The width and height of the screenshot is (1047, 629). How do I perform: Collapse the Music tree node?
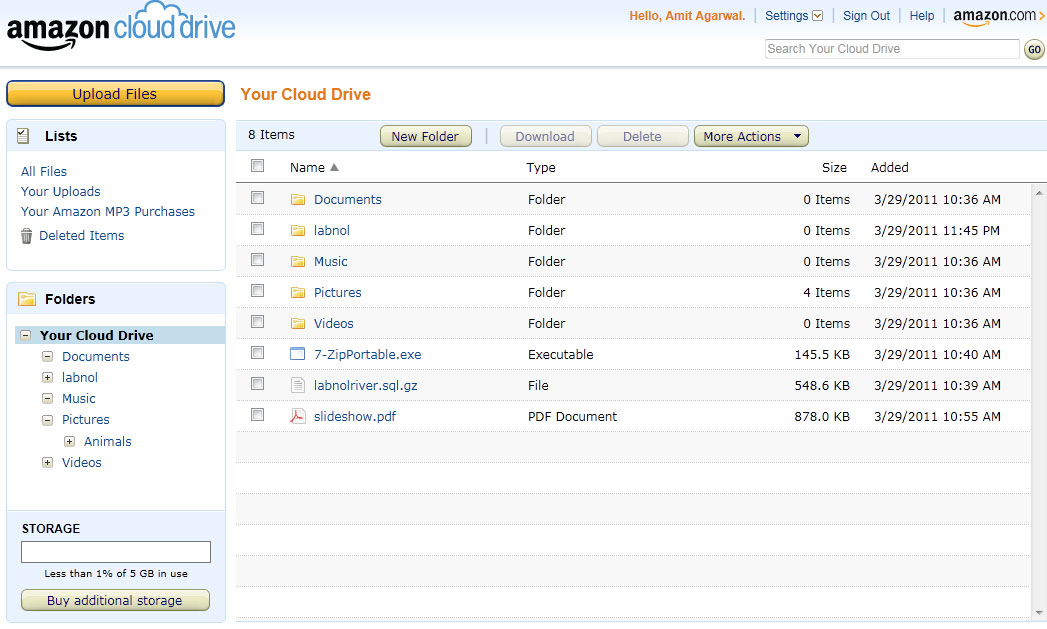[47, 399]
